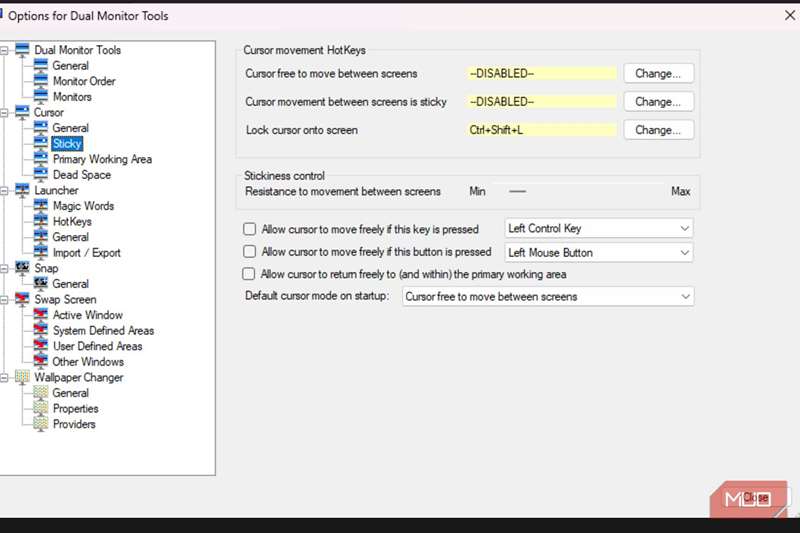Click the Active Window swap screen icon
Screen dimensions: 800x533
tap(41, 315)
